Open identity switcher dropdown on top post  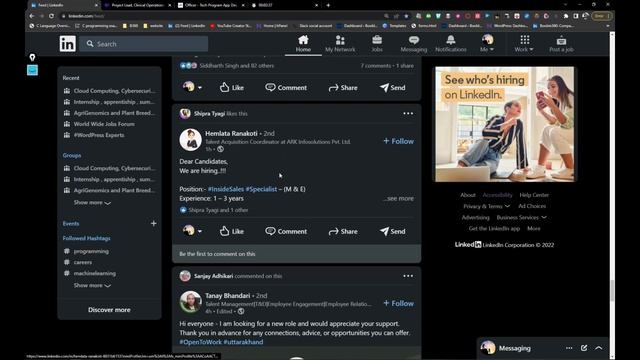point(192,87)
